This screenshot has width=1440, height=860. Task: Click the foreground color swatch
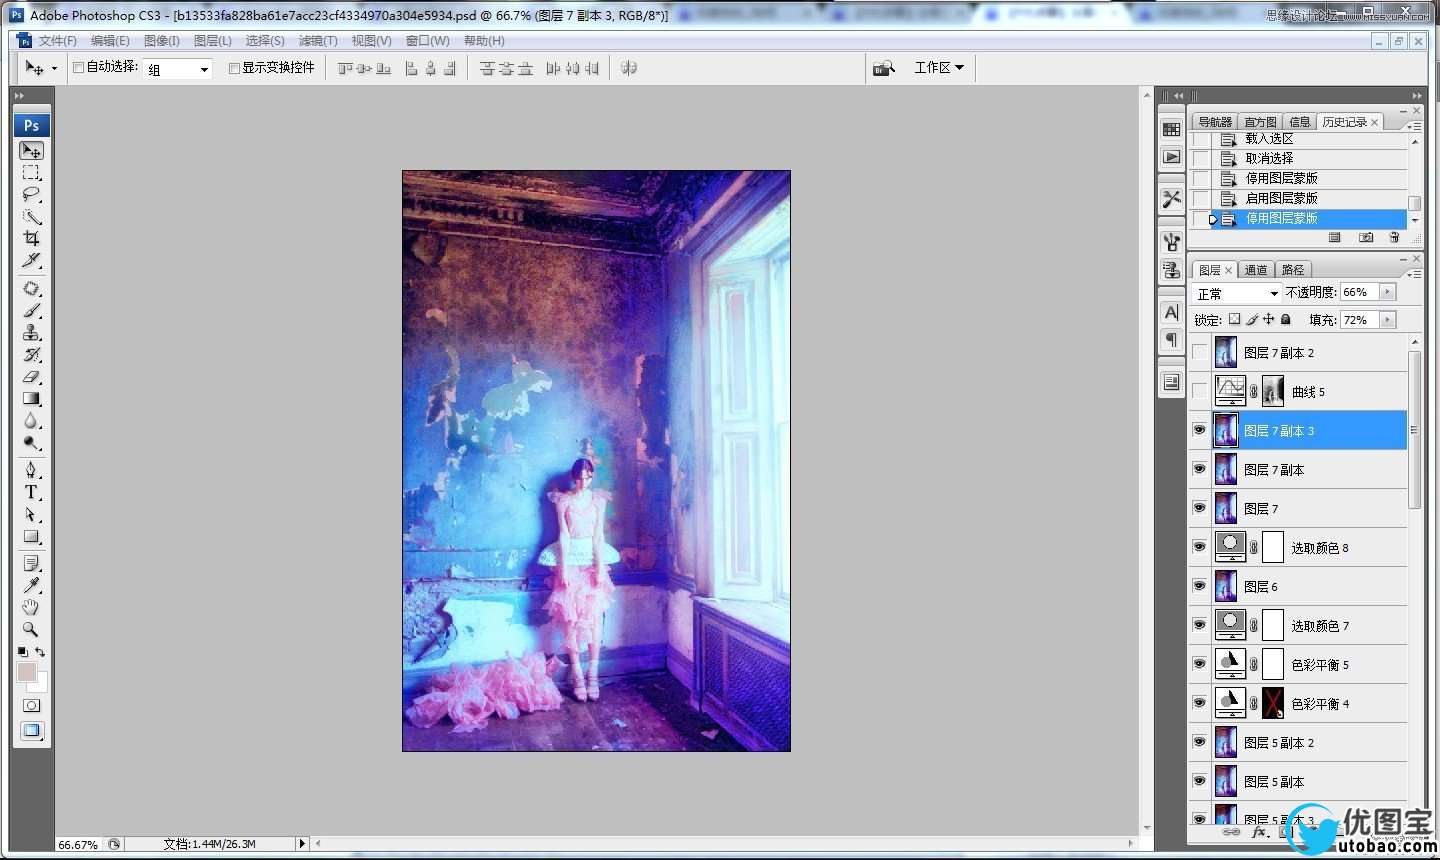click(27, 671)
